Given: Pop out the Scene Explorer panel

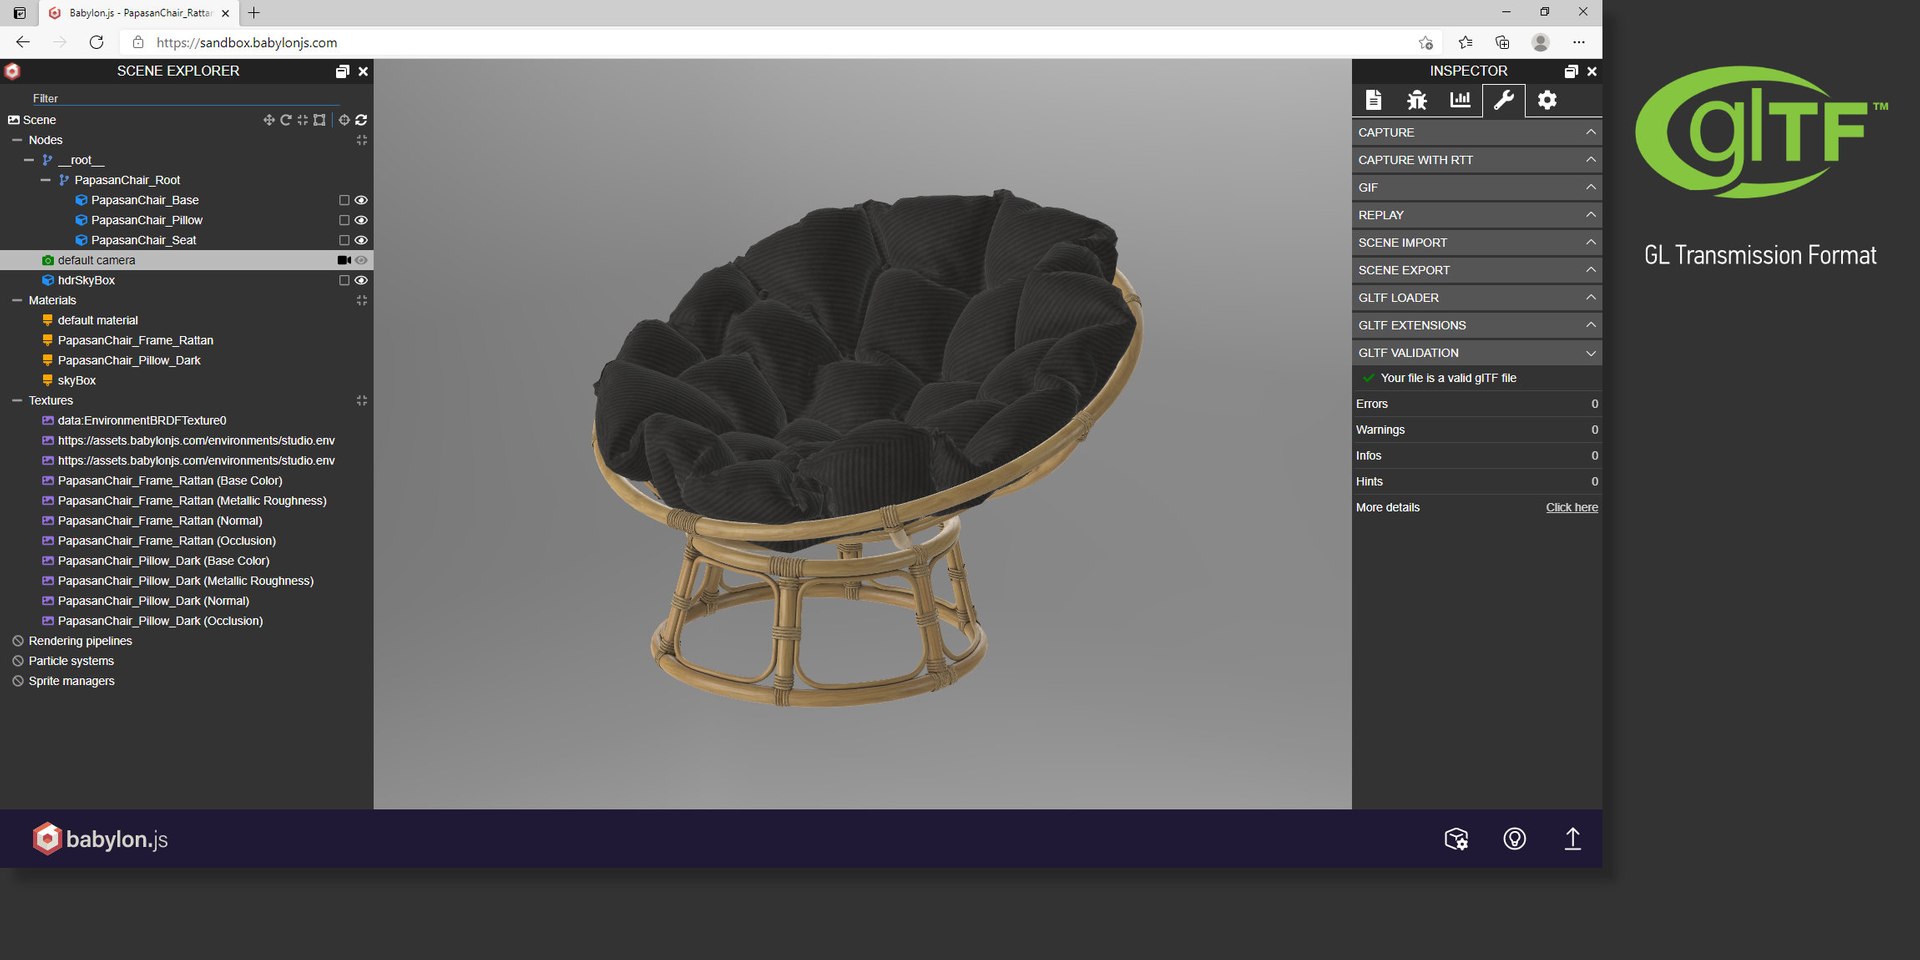Looking at the screenshot, I should (342, 71).
